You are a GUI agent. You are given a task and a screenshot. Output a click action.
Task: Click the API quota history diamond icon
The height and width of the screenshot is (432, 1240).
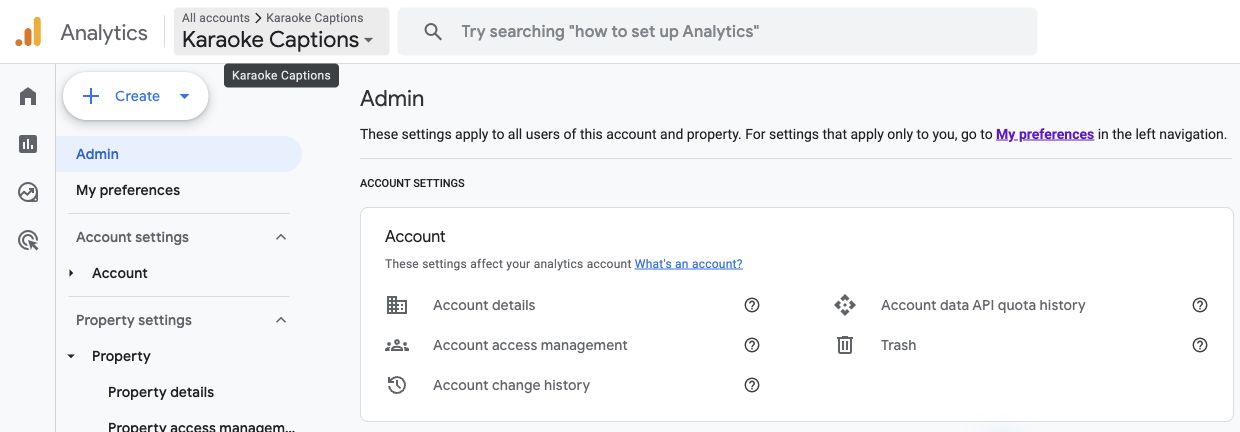pyautogui.click(x=845, y=305)
